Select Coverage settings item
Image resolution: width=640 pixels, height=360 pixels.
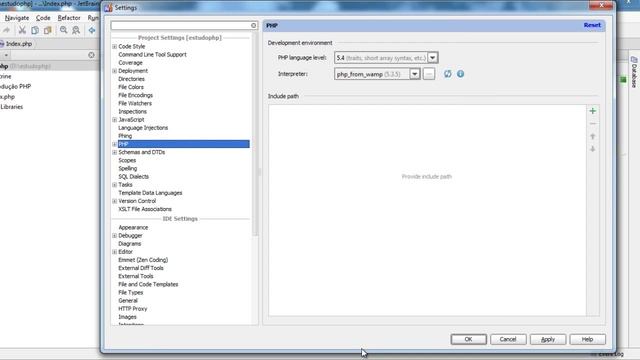tap(130, 63)
